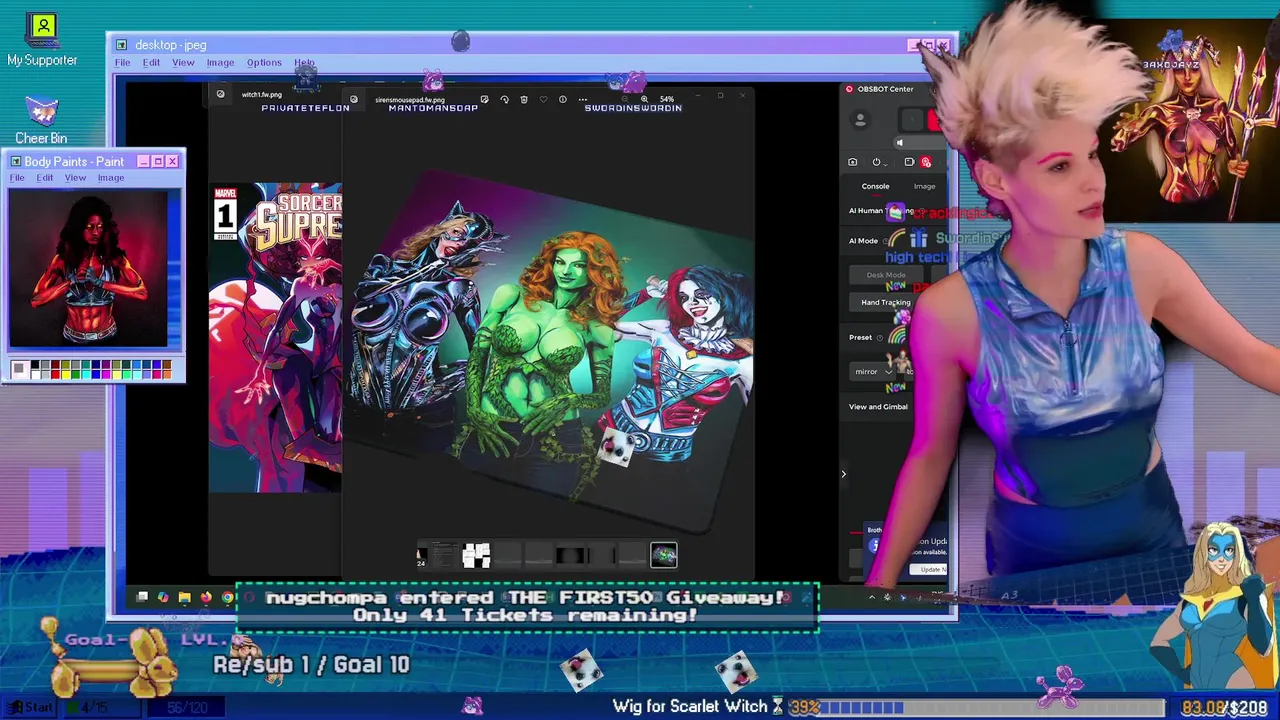Open the three-dot more menu in Photos
Screen dimensions: 1280x720
(583, 99)
